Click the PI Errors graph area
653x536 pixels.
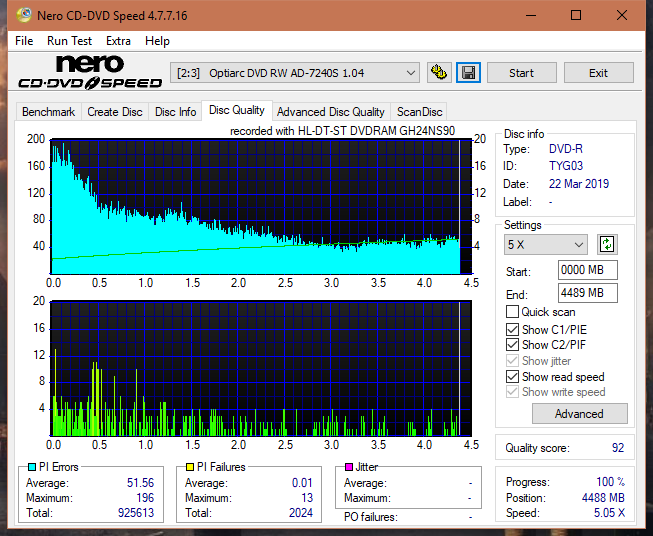pyautogui.click(x=261, y=207)
